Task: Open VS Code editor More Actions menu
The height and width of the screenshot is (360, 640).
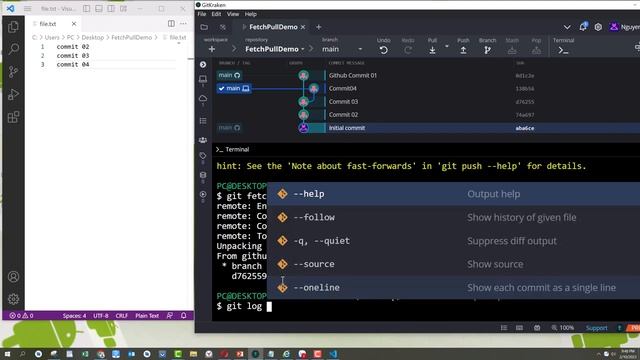Action: click(x=183, y=24)
